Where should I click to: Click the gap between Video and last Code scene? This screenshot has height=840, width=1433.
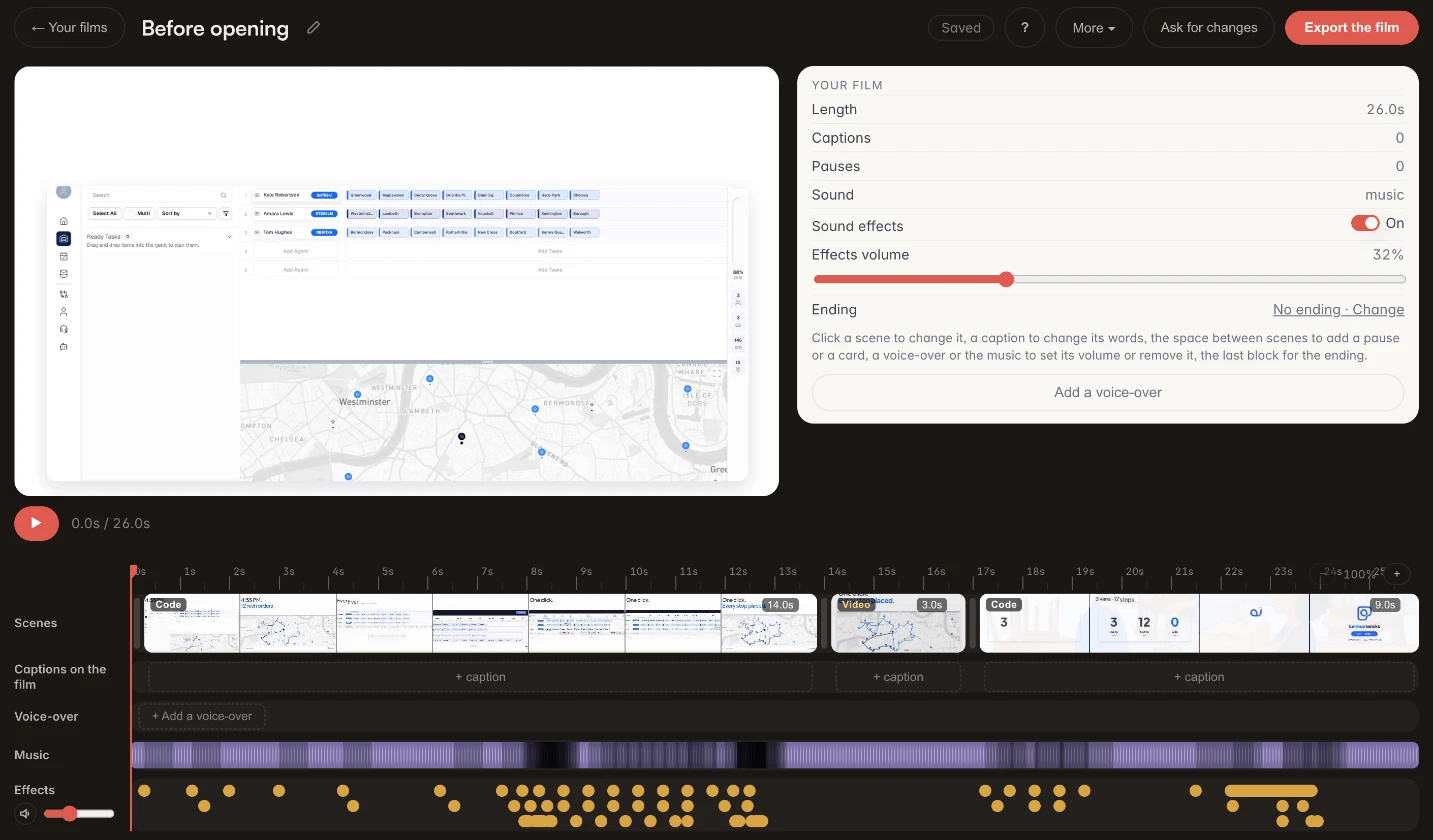click(973, 623)
